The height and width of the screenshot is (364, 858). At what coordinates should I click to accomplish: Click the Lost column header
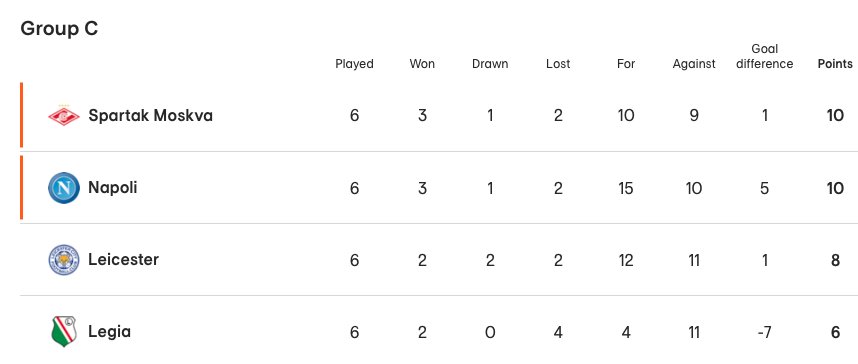558,64
